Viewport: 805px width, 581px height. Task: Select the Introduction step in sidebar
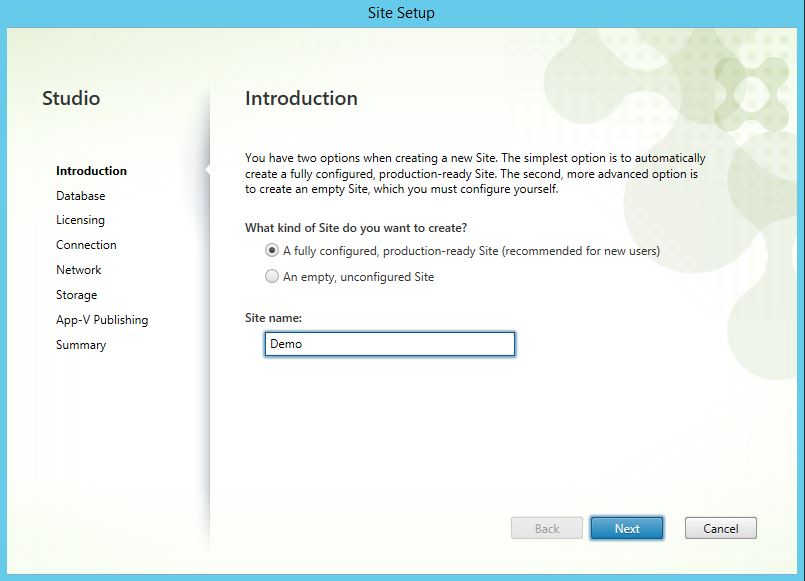[91, 171]
